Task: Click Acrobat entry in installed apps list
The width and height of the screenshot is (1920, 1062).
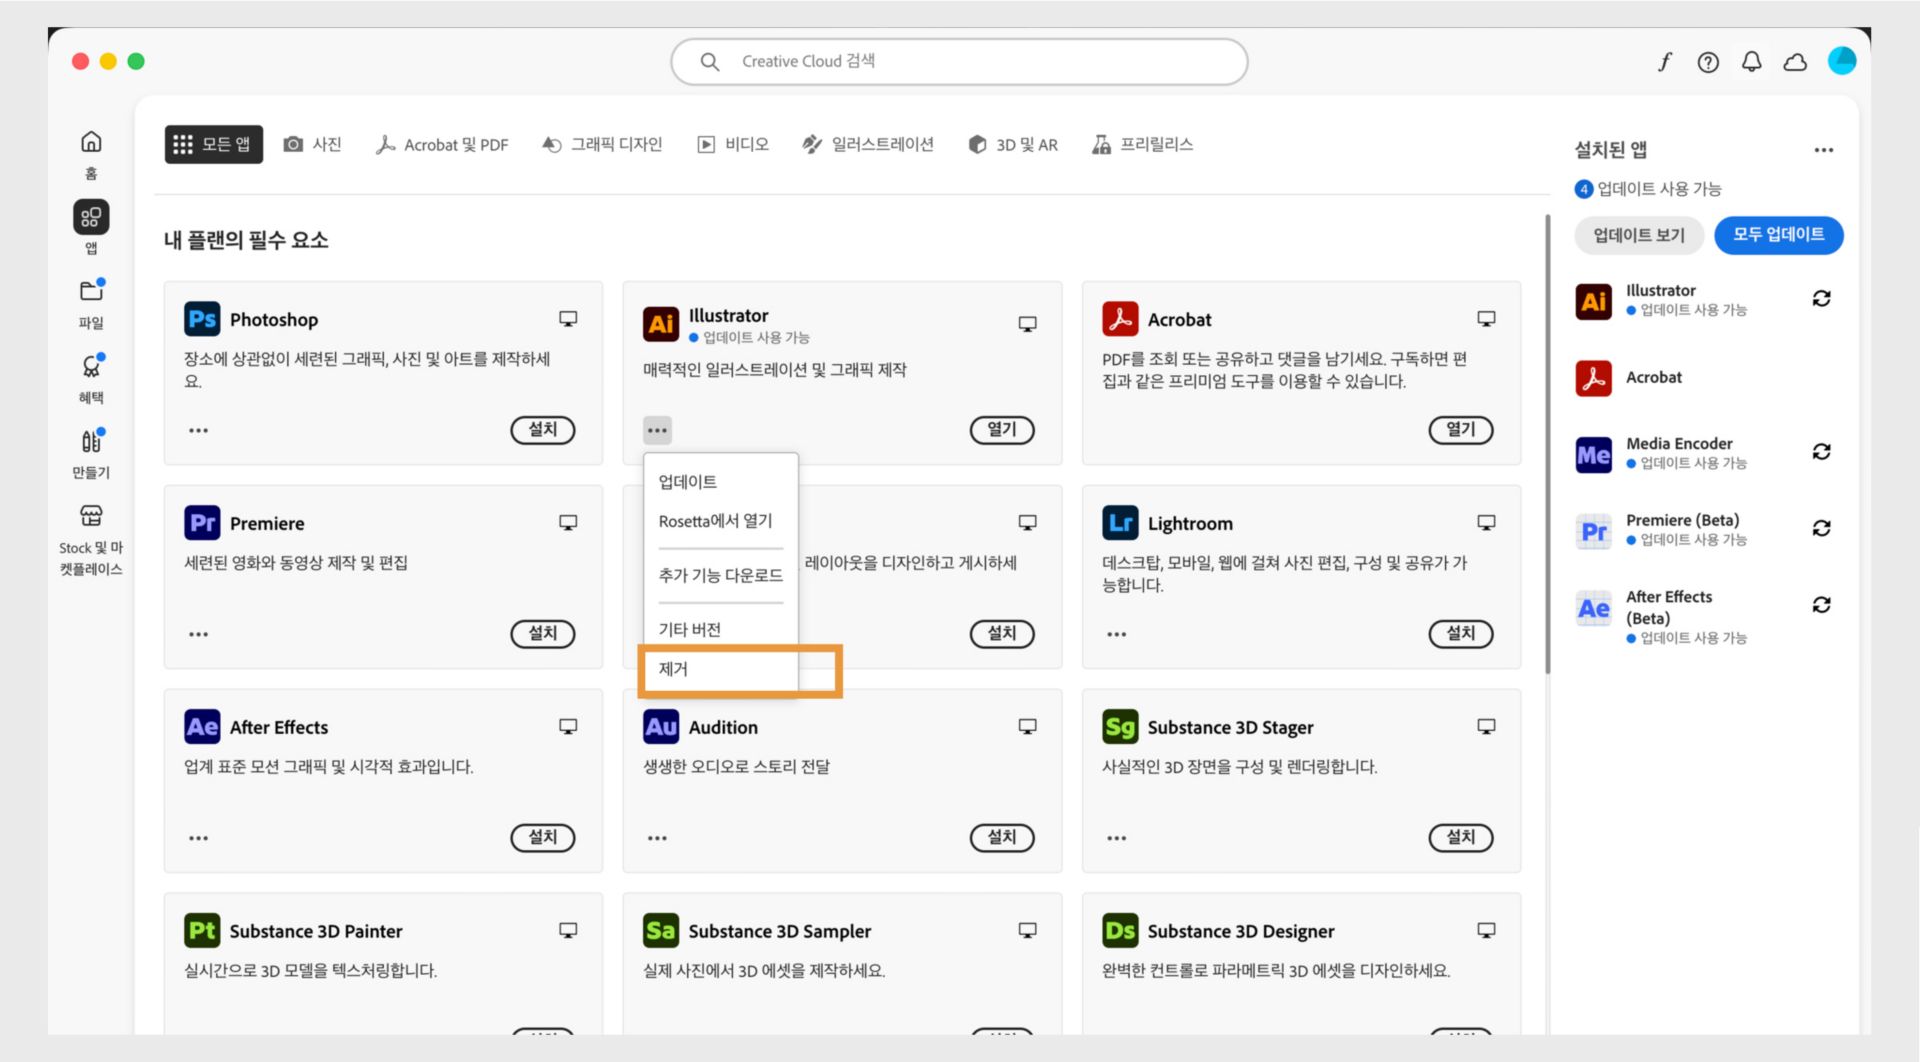Action: pyautogui.click(x=1703, y=378)
